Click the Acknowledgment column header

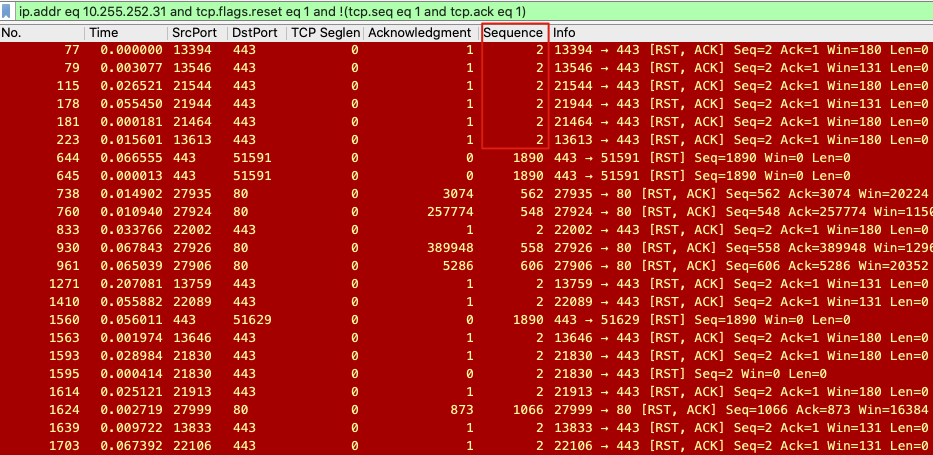(420, 33)
